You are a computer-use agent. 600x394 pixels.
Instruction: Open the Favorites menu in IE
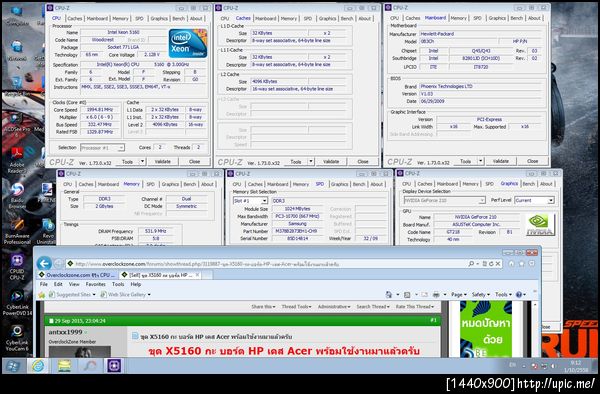click(x=96, y=284)
